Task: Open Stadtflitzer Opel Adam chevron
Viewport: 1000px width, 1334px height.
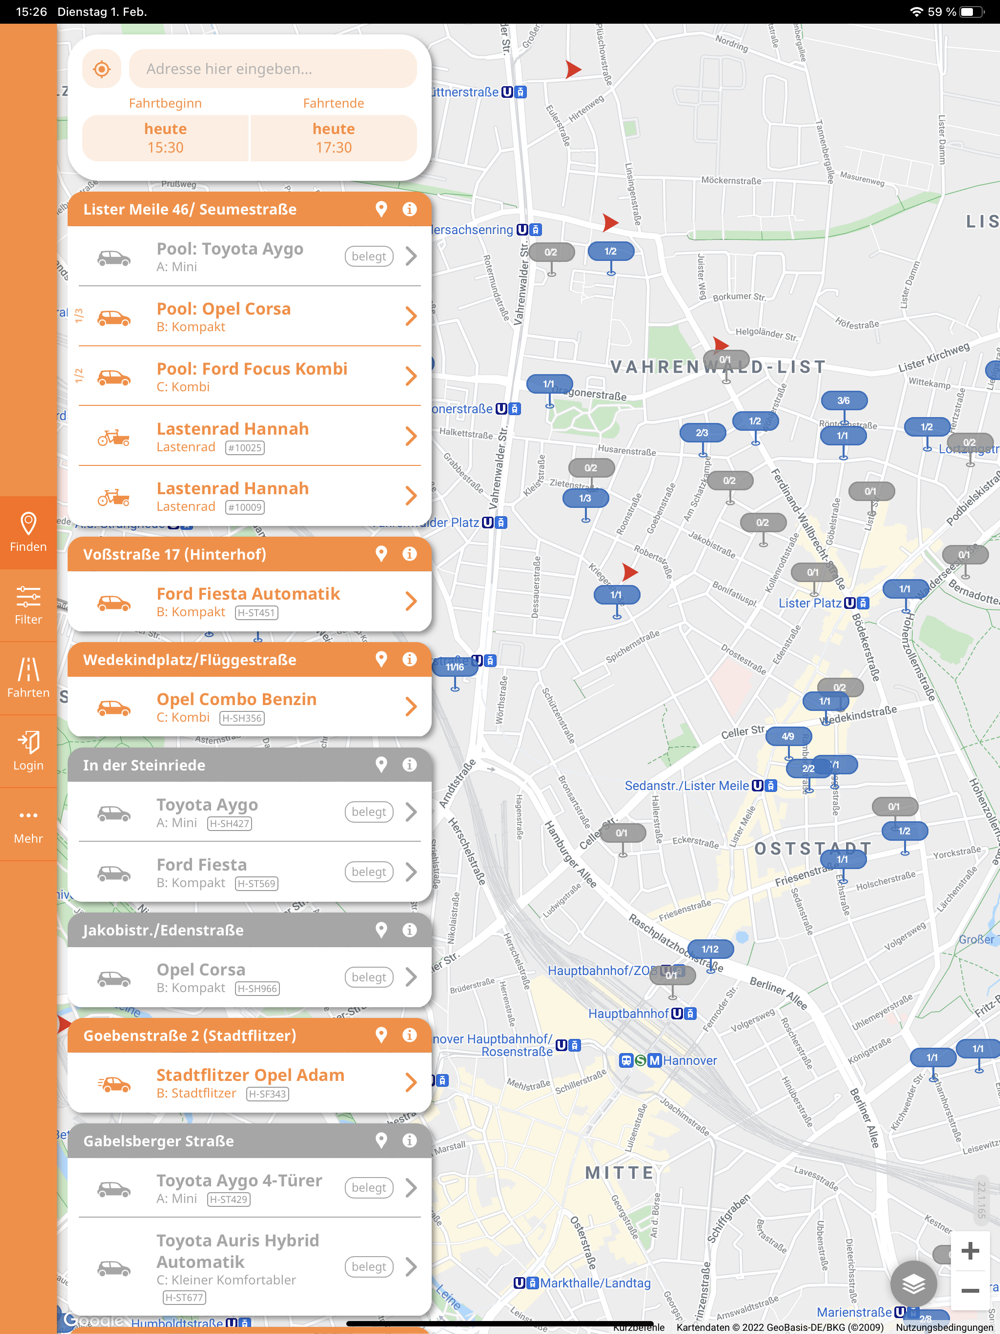Action: click(x=411, y=1083)
